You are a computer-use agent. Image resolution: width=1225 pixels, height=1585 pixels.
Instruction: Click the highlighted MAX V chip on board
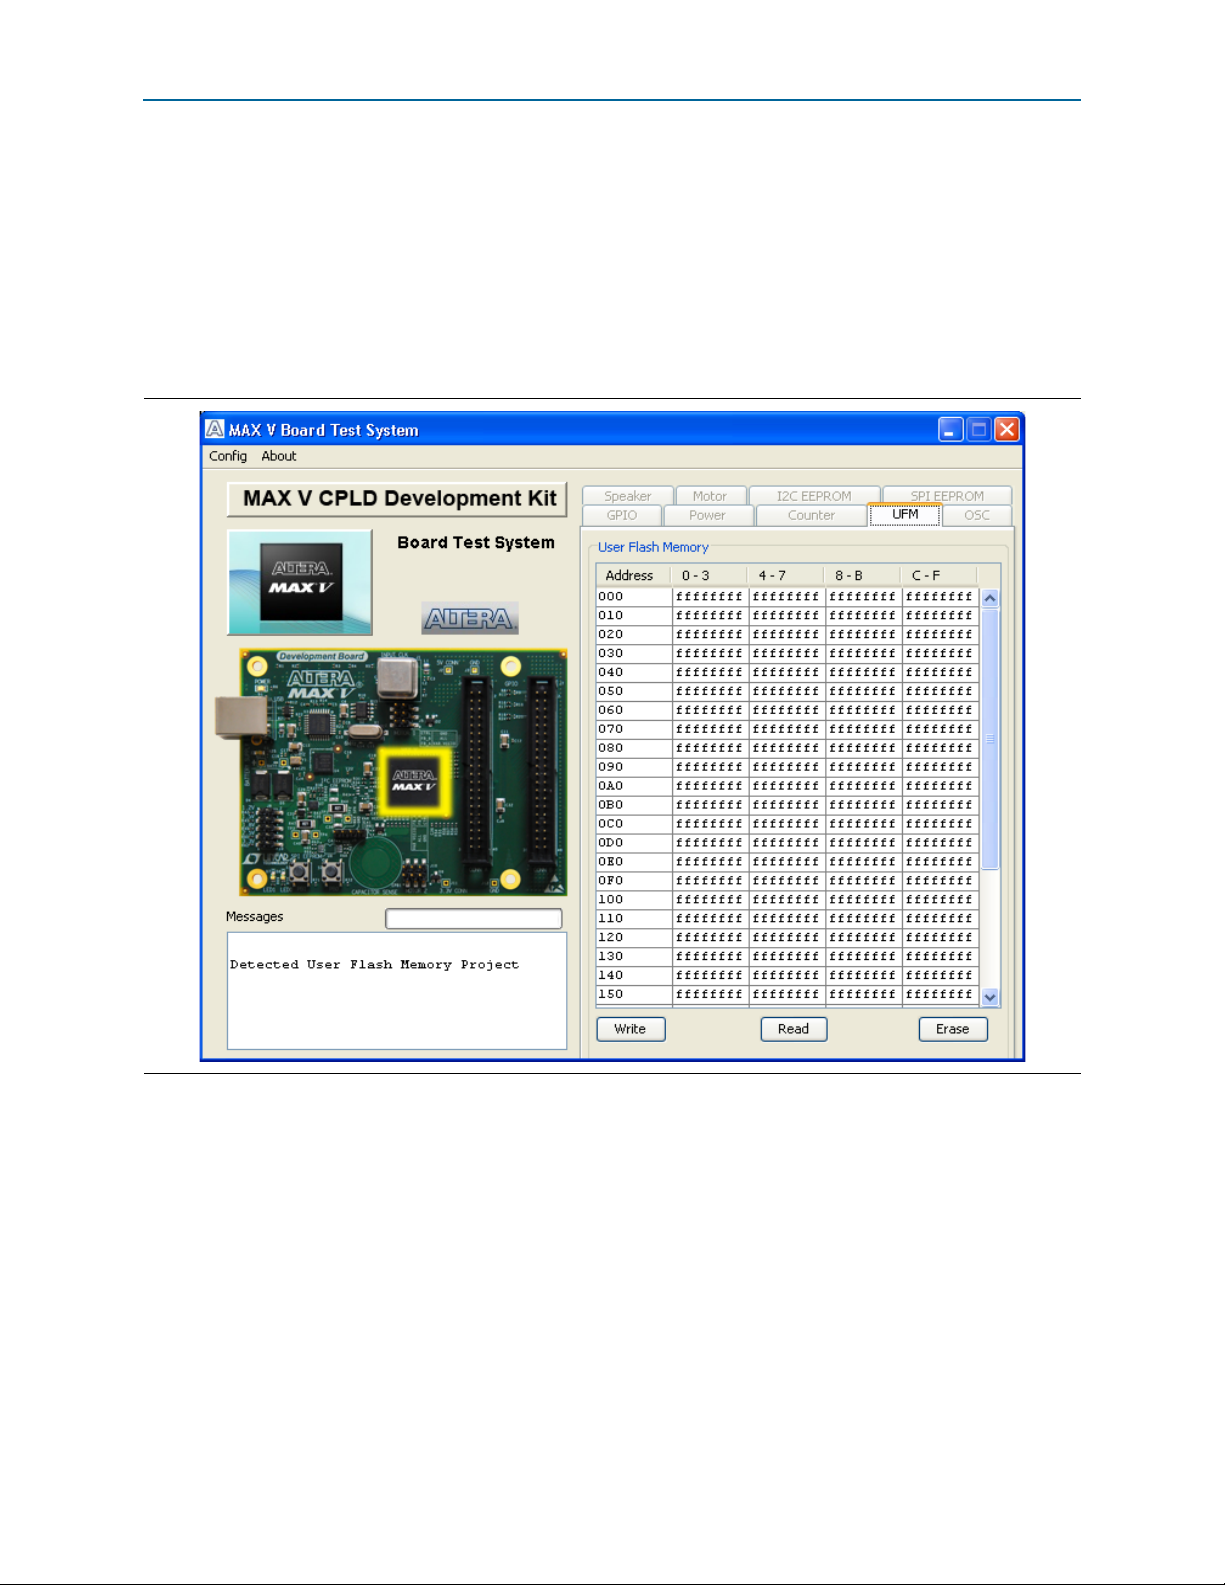click(x=414, y=782)
